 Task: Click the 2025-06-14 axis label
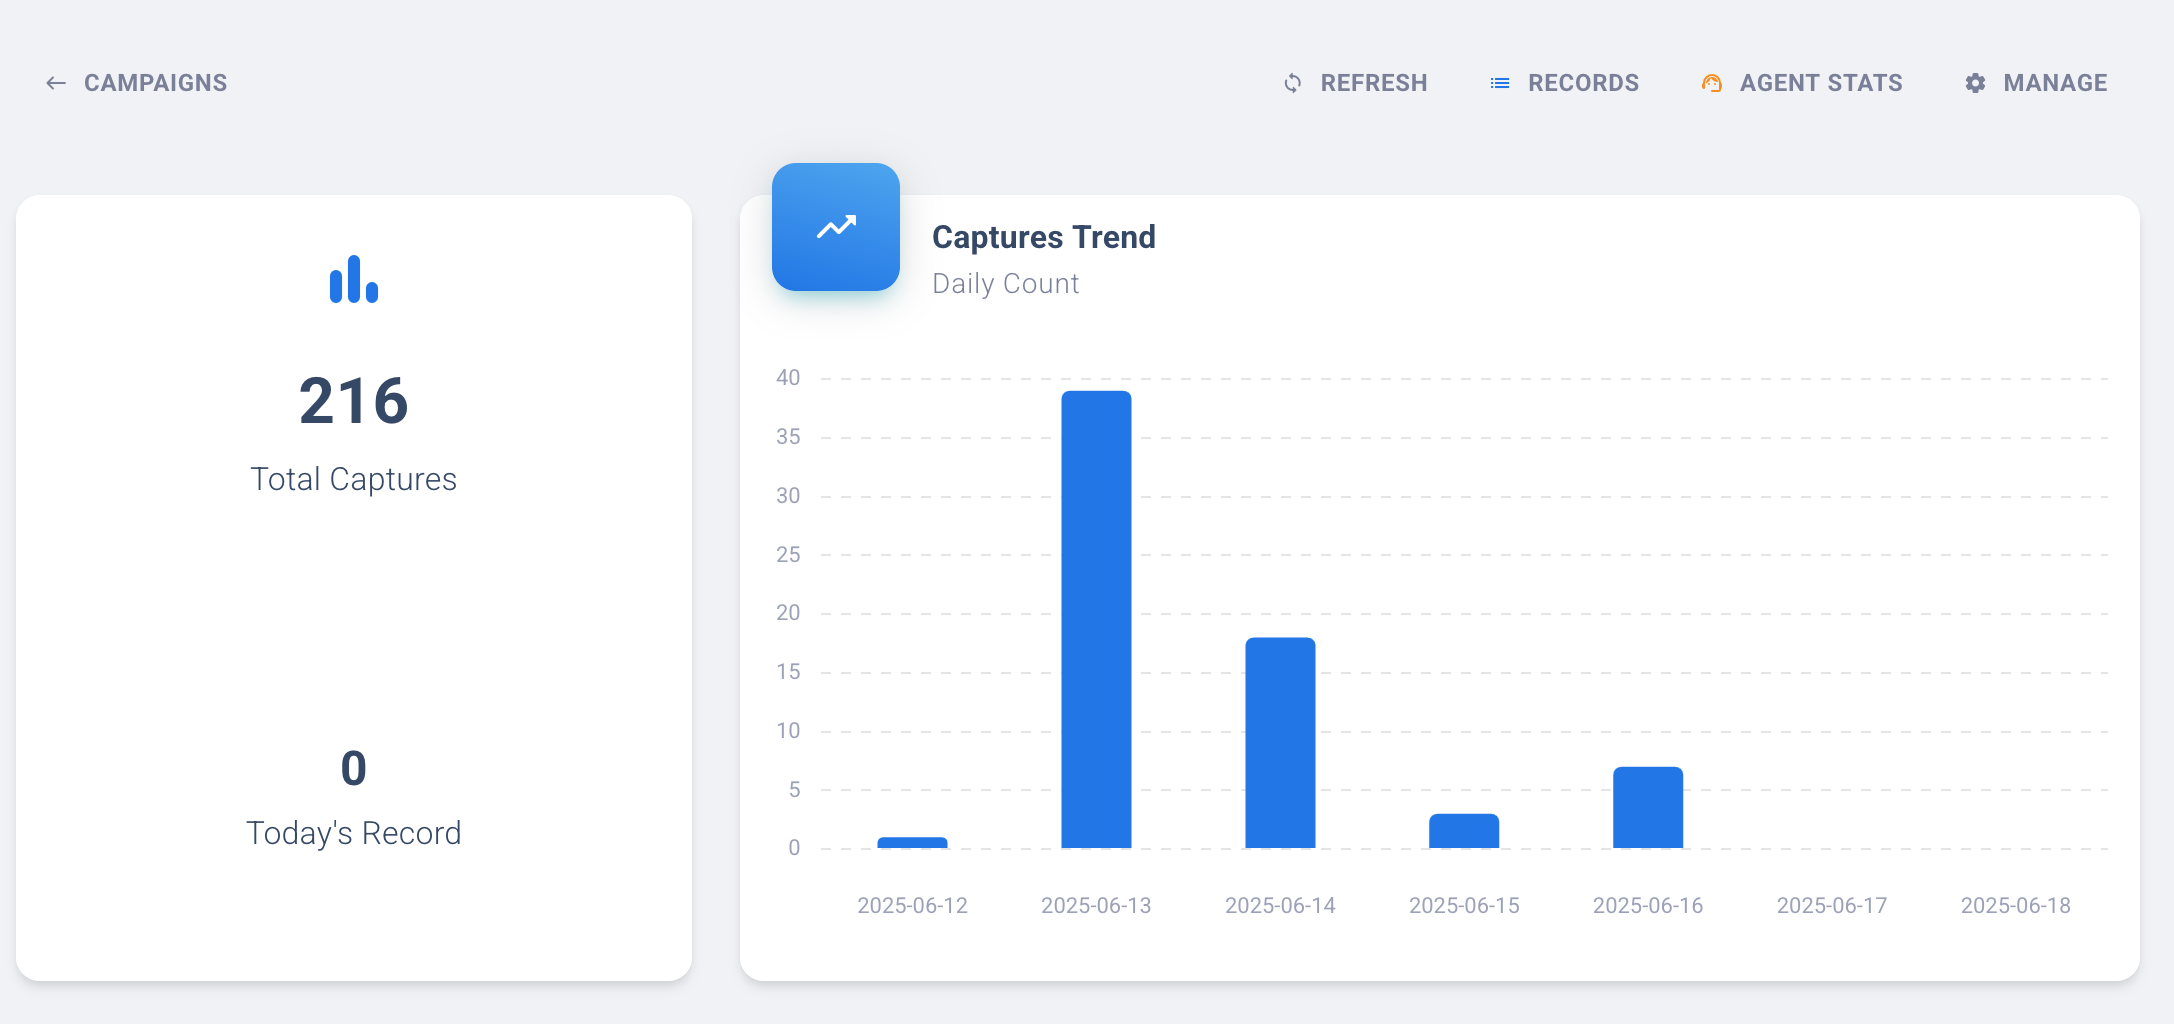(1280, 906)
